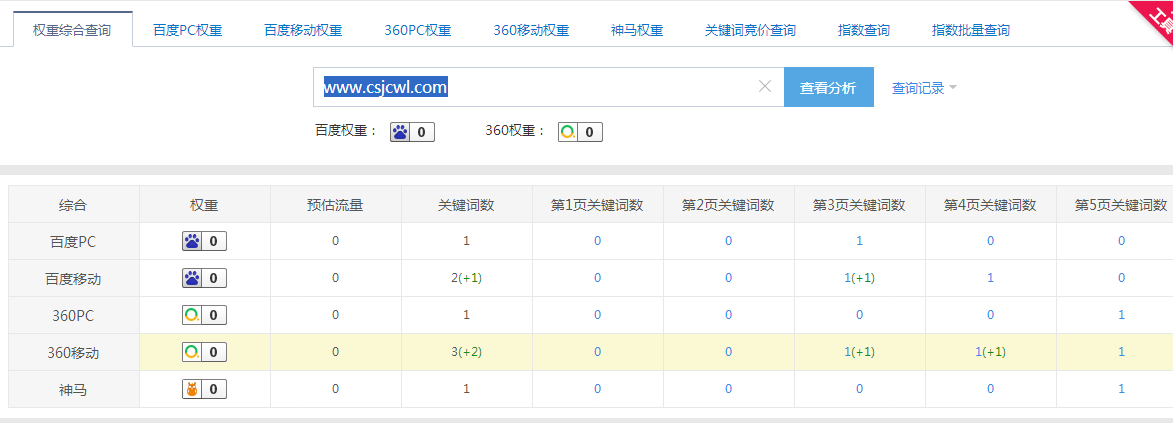Image resolution: width=1173 pixels, height=423 pixels.
Task: Click Baidu paw icon in 百度移动 row
Action: click(192, 278)
